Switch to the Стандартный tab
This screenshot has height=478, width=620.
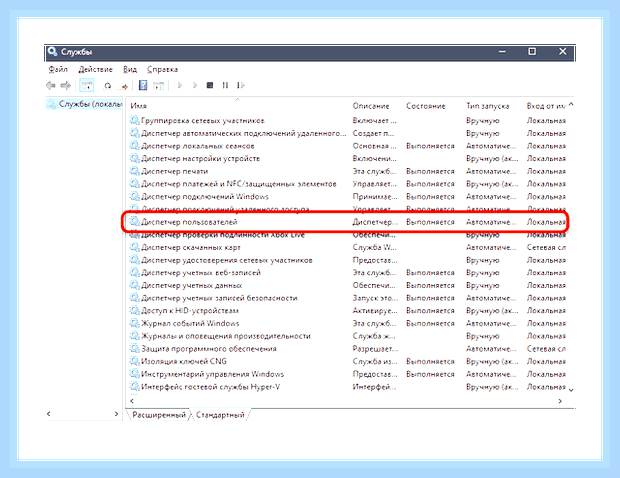220,415
